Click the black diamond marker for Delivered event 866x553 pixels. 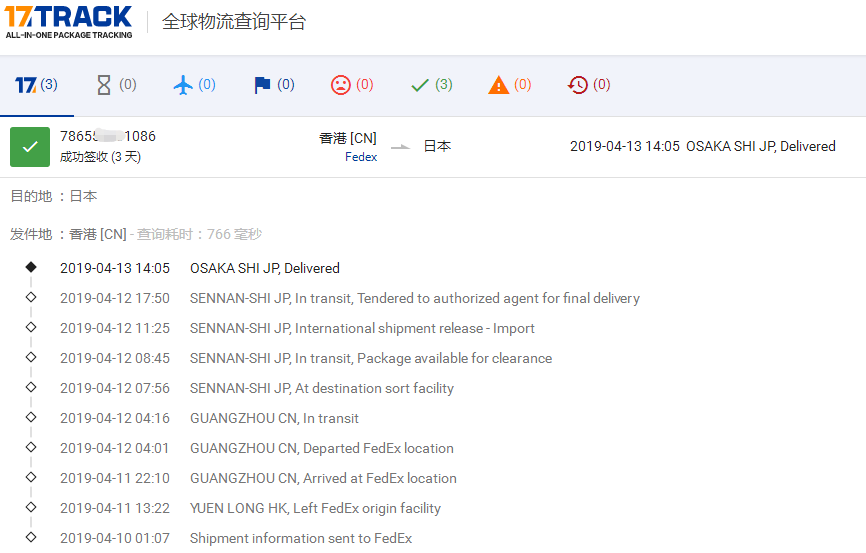click(31, 267)
